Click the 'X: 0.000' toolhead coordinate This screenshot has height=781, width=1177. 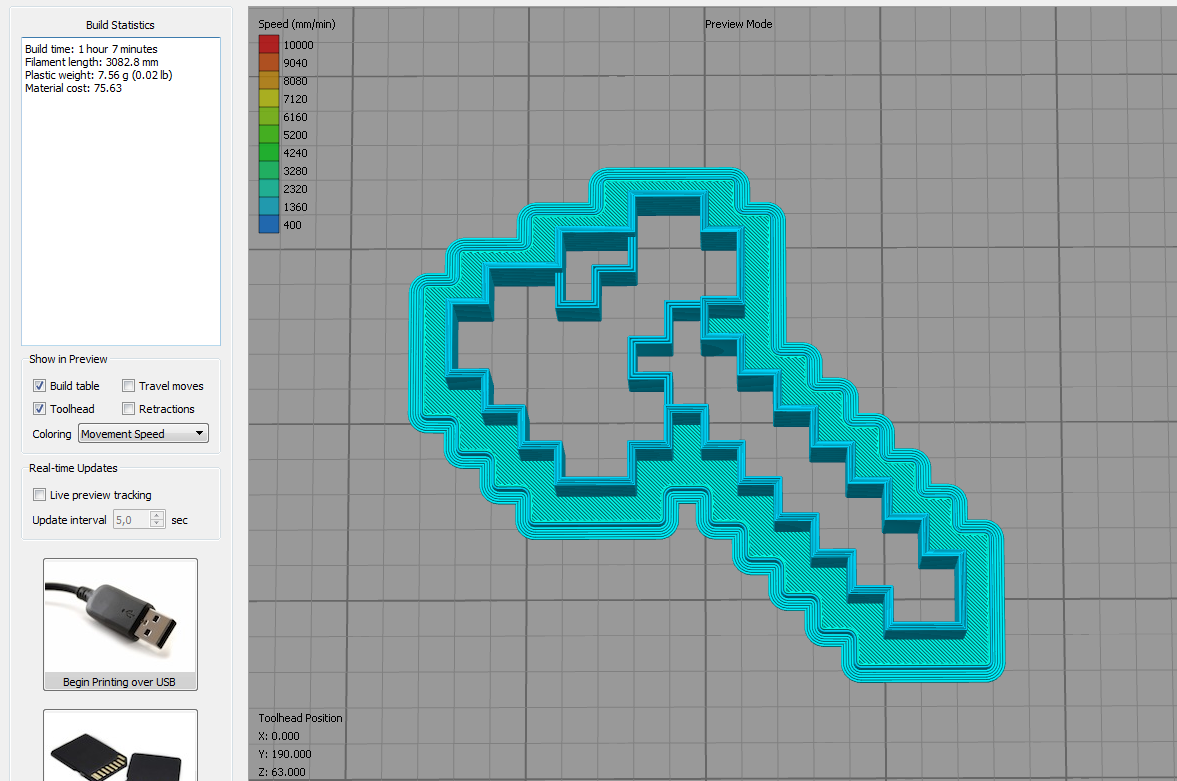coord(278,736)
